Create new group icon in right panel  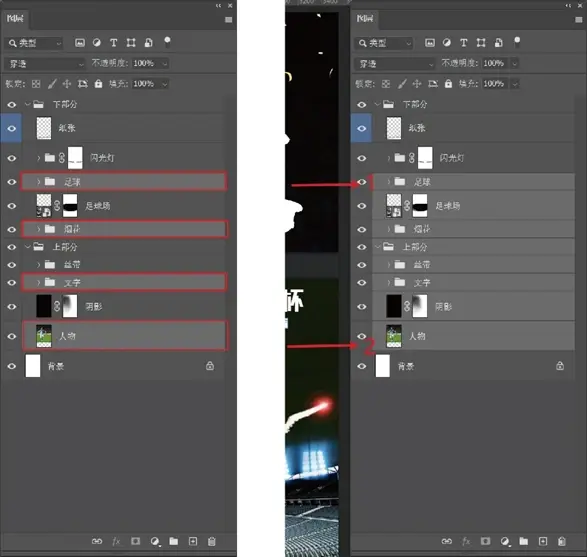(x=524, y=541)
